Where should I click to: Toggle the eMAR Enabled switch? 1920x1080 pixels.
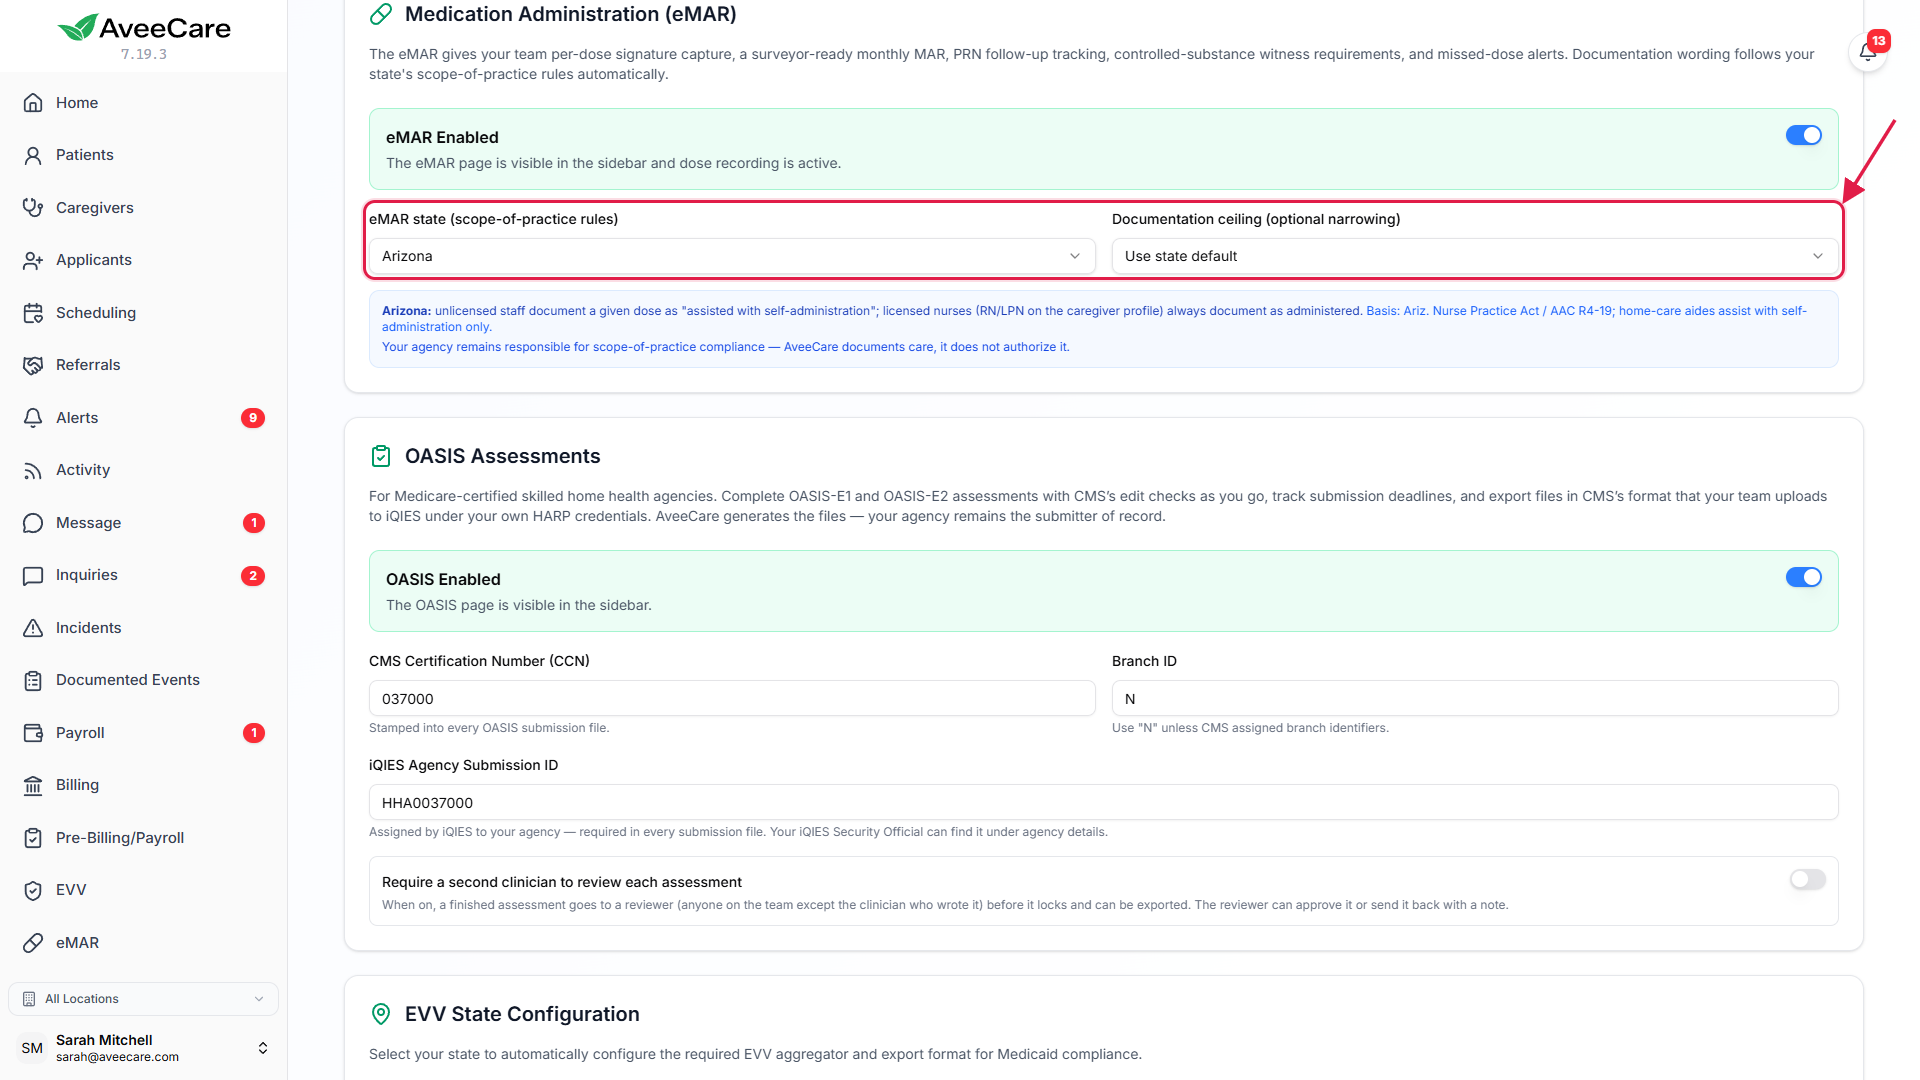click(1804, 135)
